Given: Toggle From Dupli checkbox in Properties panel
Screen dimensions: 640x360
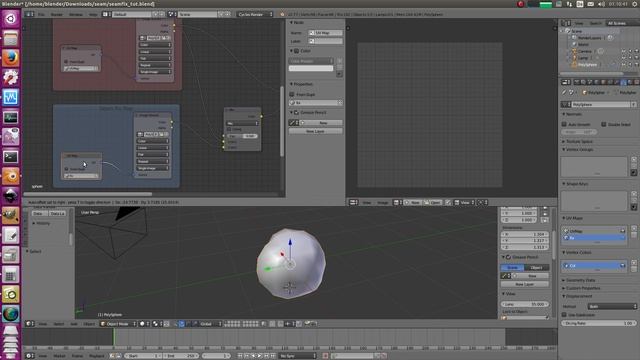Looking at the screenshot, I should tap(292, 94).
